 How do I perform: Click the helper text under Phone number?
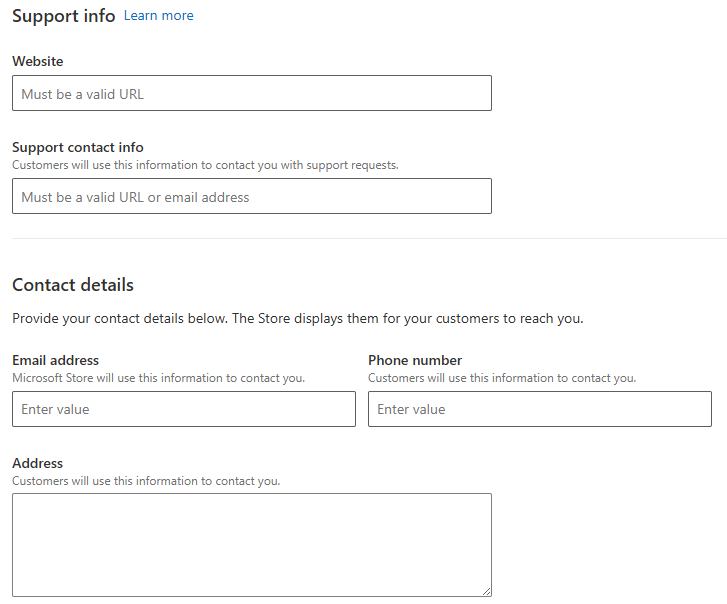[502, 378]
